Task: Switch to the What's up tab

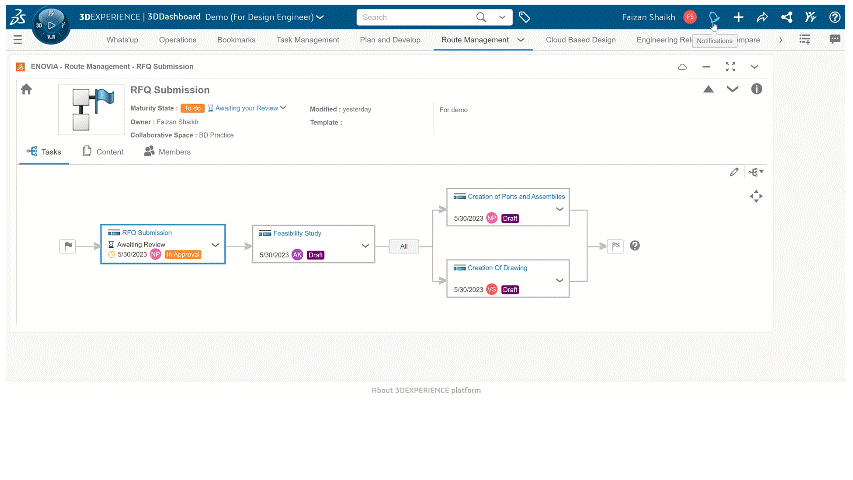Action: click(x=122, y=40)
